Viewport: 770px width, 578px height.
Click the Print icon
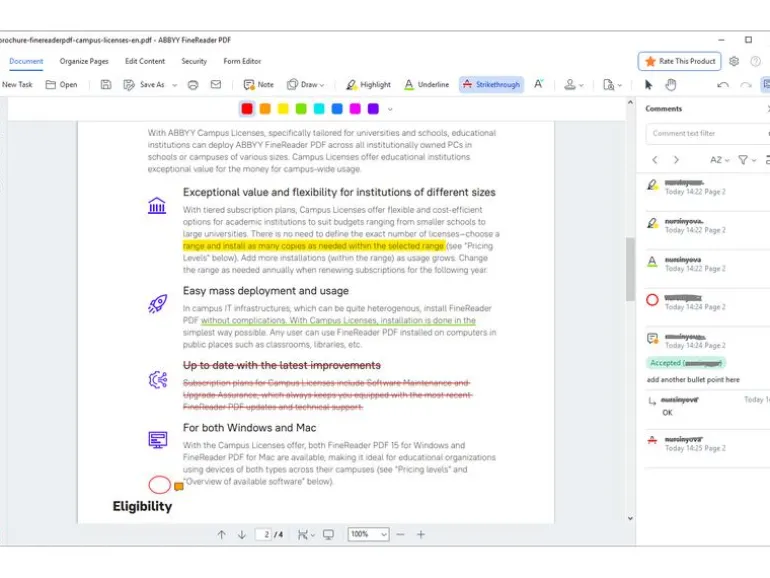pyautogui.click(x=193, y=84)
